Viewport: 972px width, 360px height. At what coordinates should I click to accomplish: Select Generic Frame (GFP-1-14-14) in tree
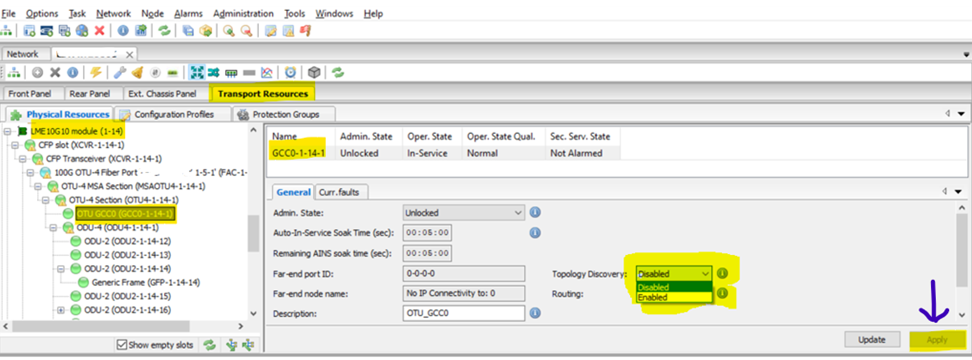pyautogui.click(x=146, y=282)
